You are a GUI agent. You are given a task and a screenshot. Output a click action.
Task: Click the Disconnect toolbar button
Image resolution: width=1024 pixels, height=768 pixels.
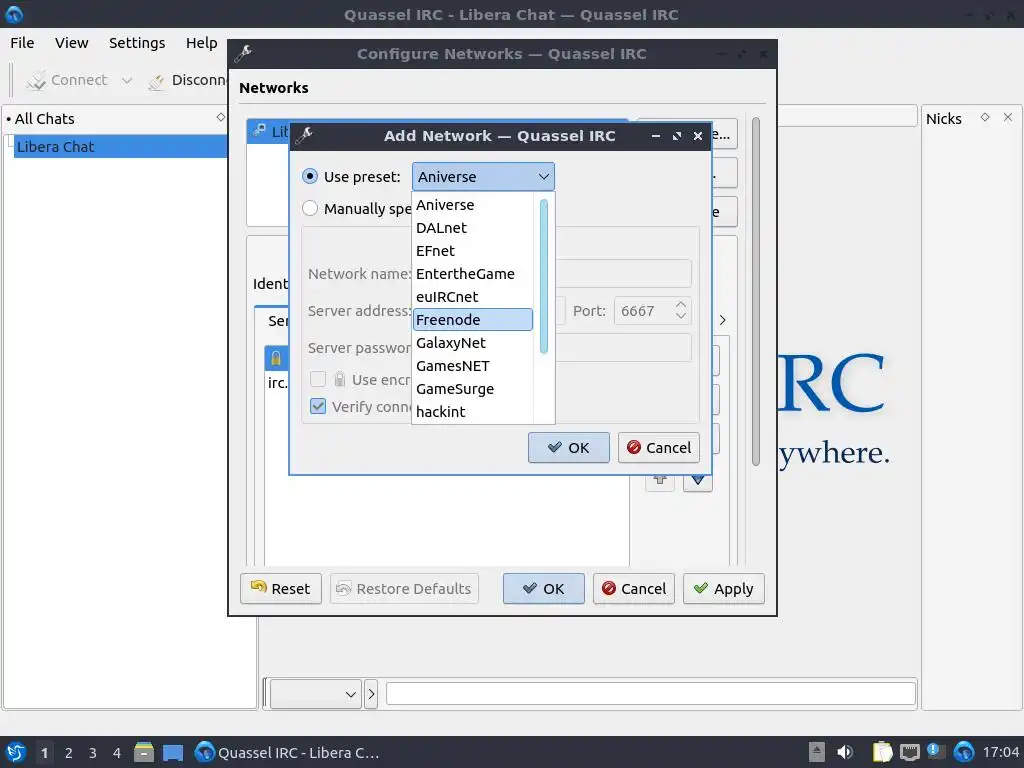tap(187, 80)
